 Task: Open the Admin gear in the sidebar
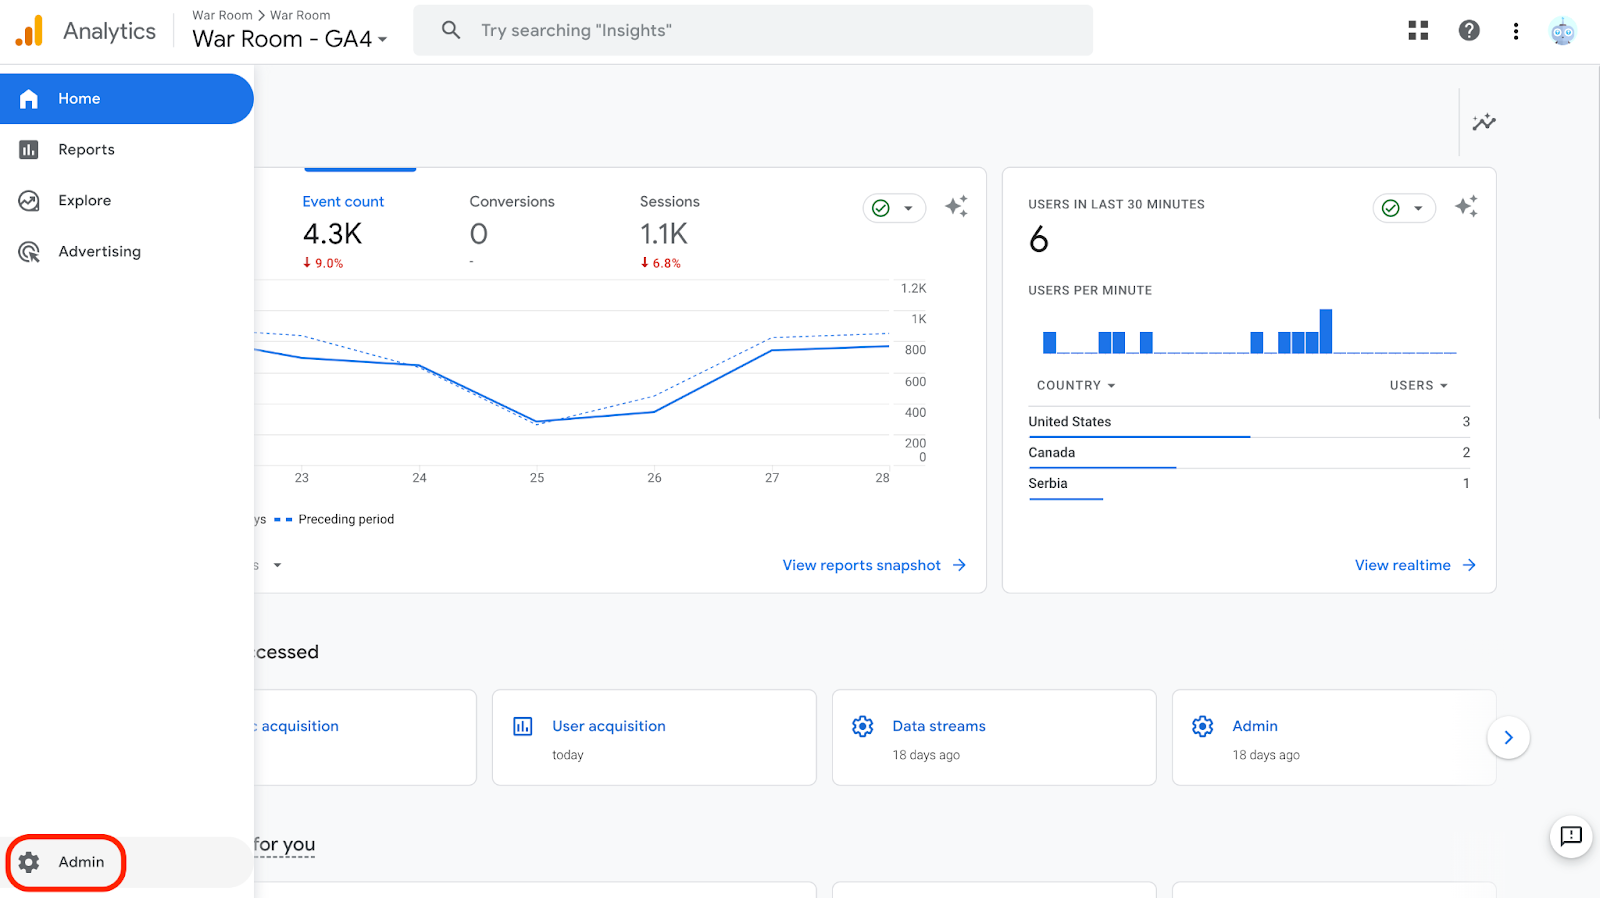66,862
